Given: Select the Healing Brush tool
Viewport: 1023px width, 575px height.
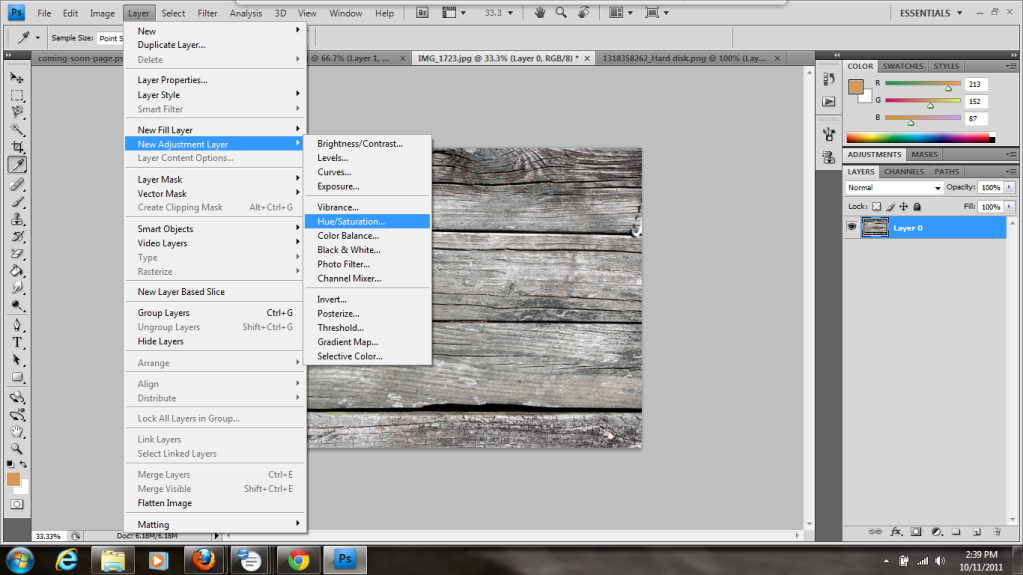Looking at the screenshot, I should (17, 185).
